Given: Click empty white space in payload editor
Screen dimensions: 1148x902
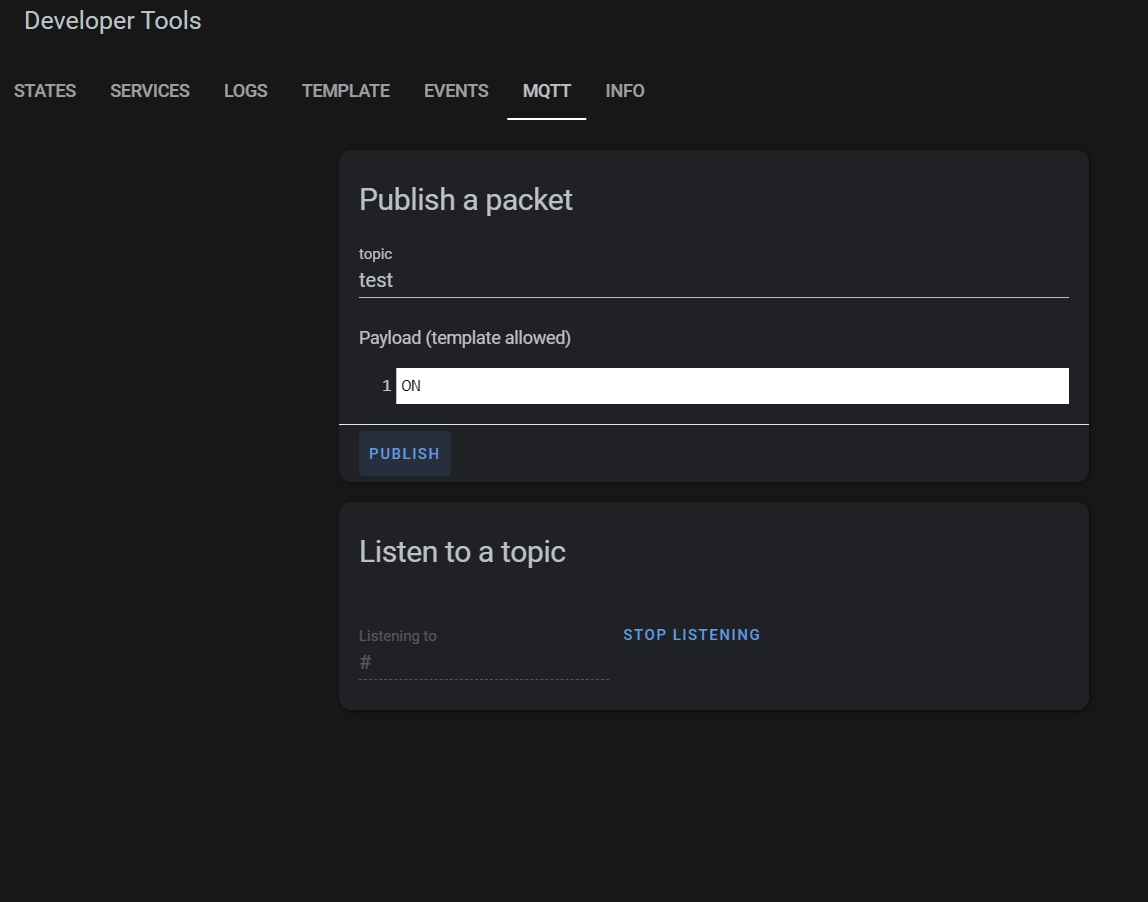Looking at the screenshot, I should pos(760,386).
